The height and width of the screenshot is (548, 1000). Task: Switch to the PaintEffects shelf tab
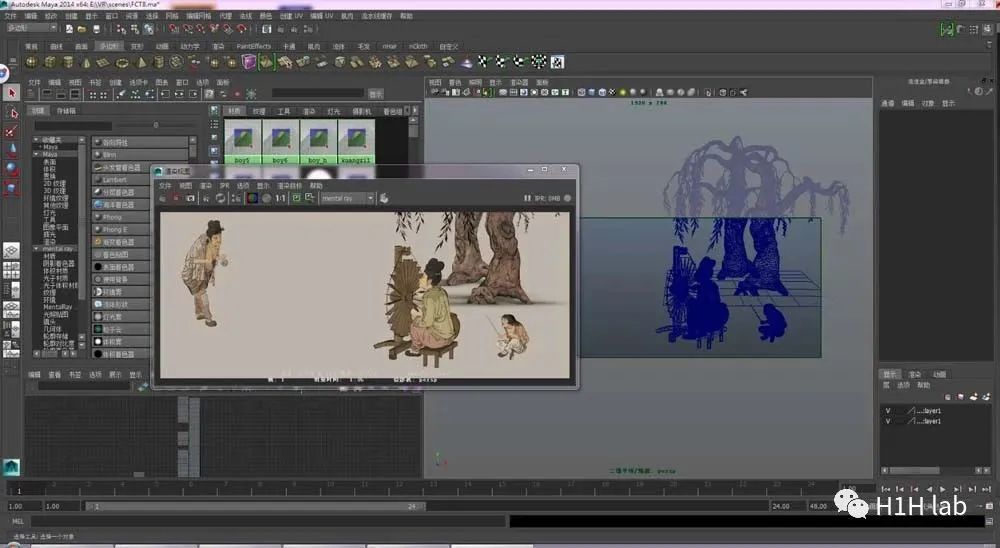tap(253, 46)
